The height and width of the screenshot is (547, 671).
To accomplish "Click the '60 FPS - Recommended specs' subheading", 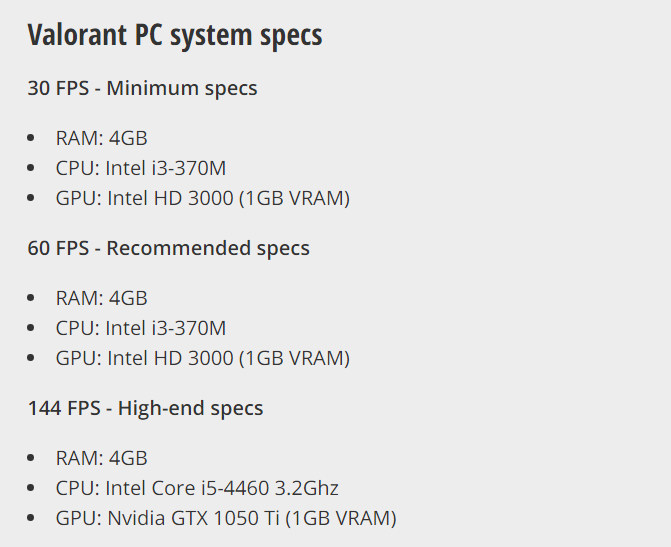I will [x=168, y=248].
